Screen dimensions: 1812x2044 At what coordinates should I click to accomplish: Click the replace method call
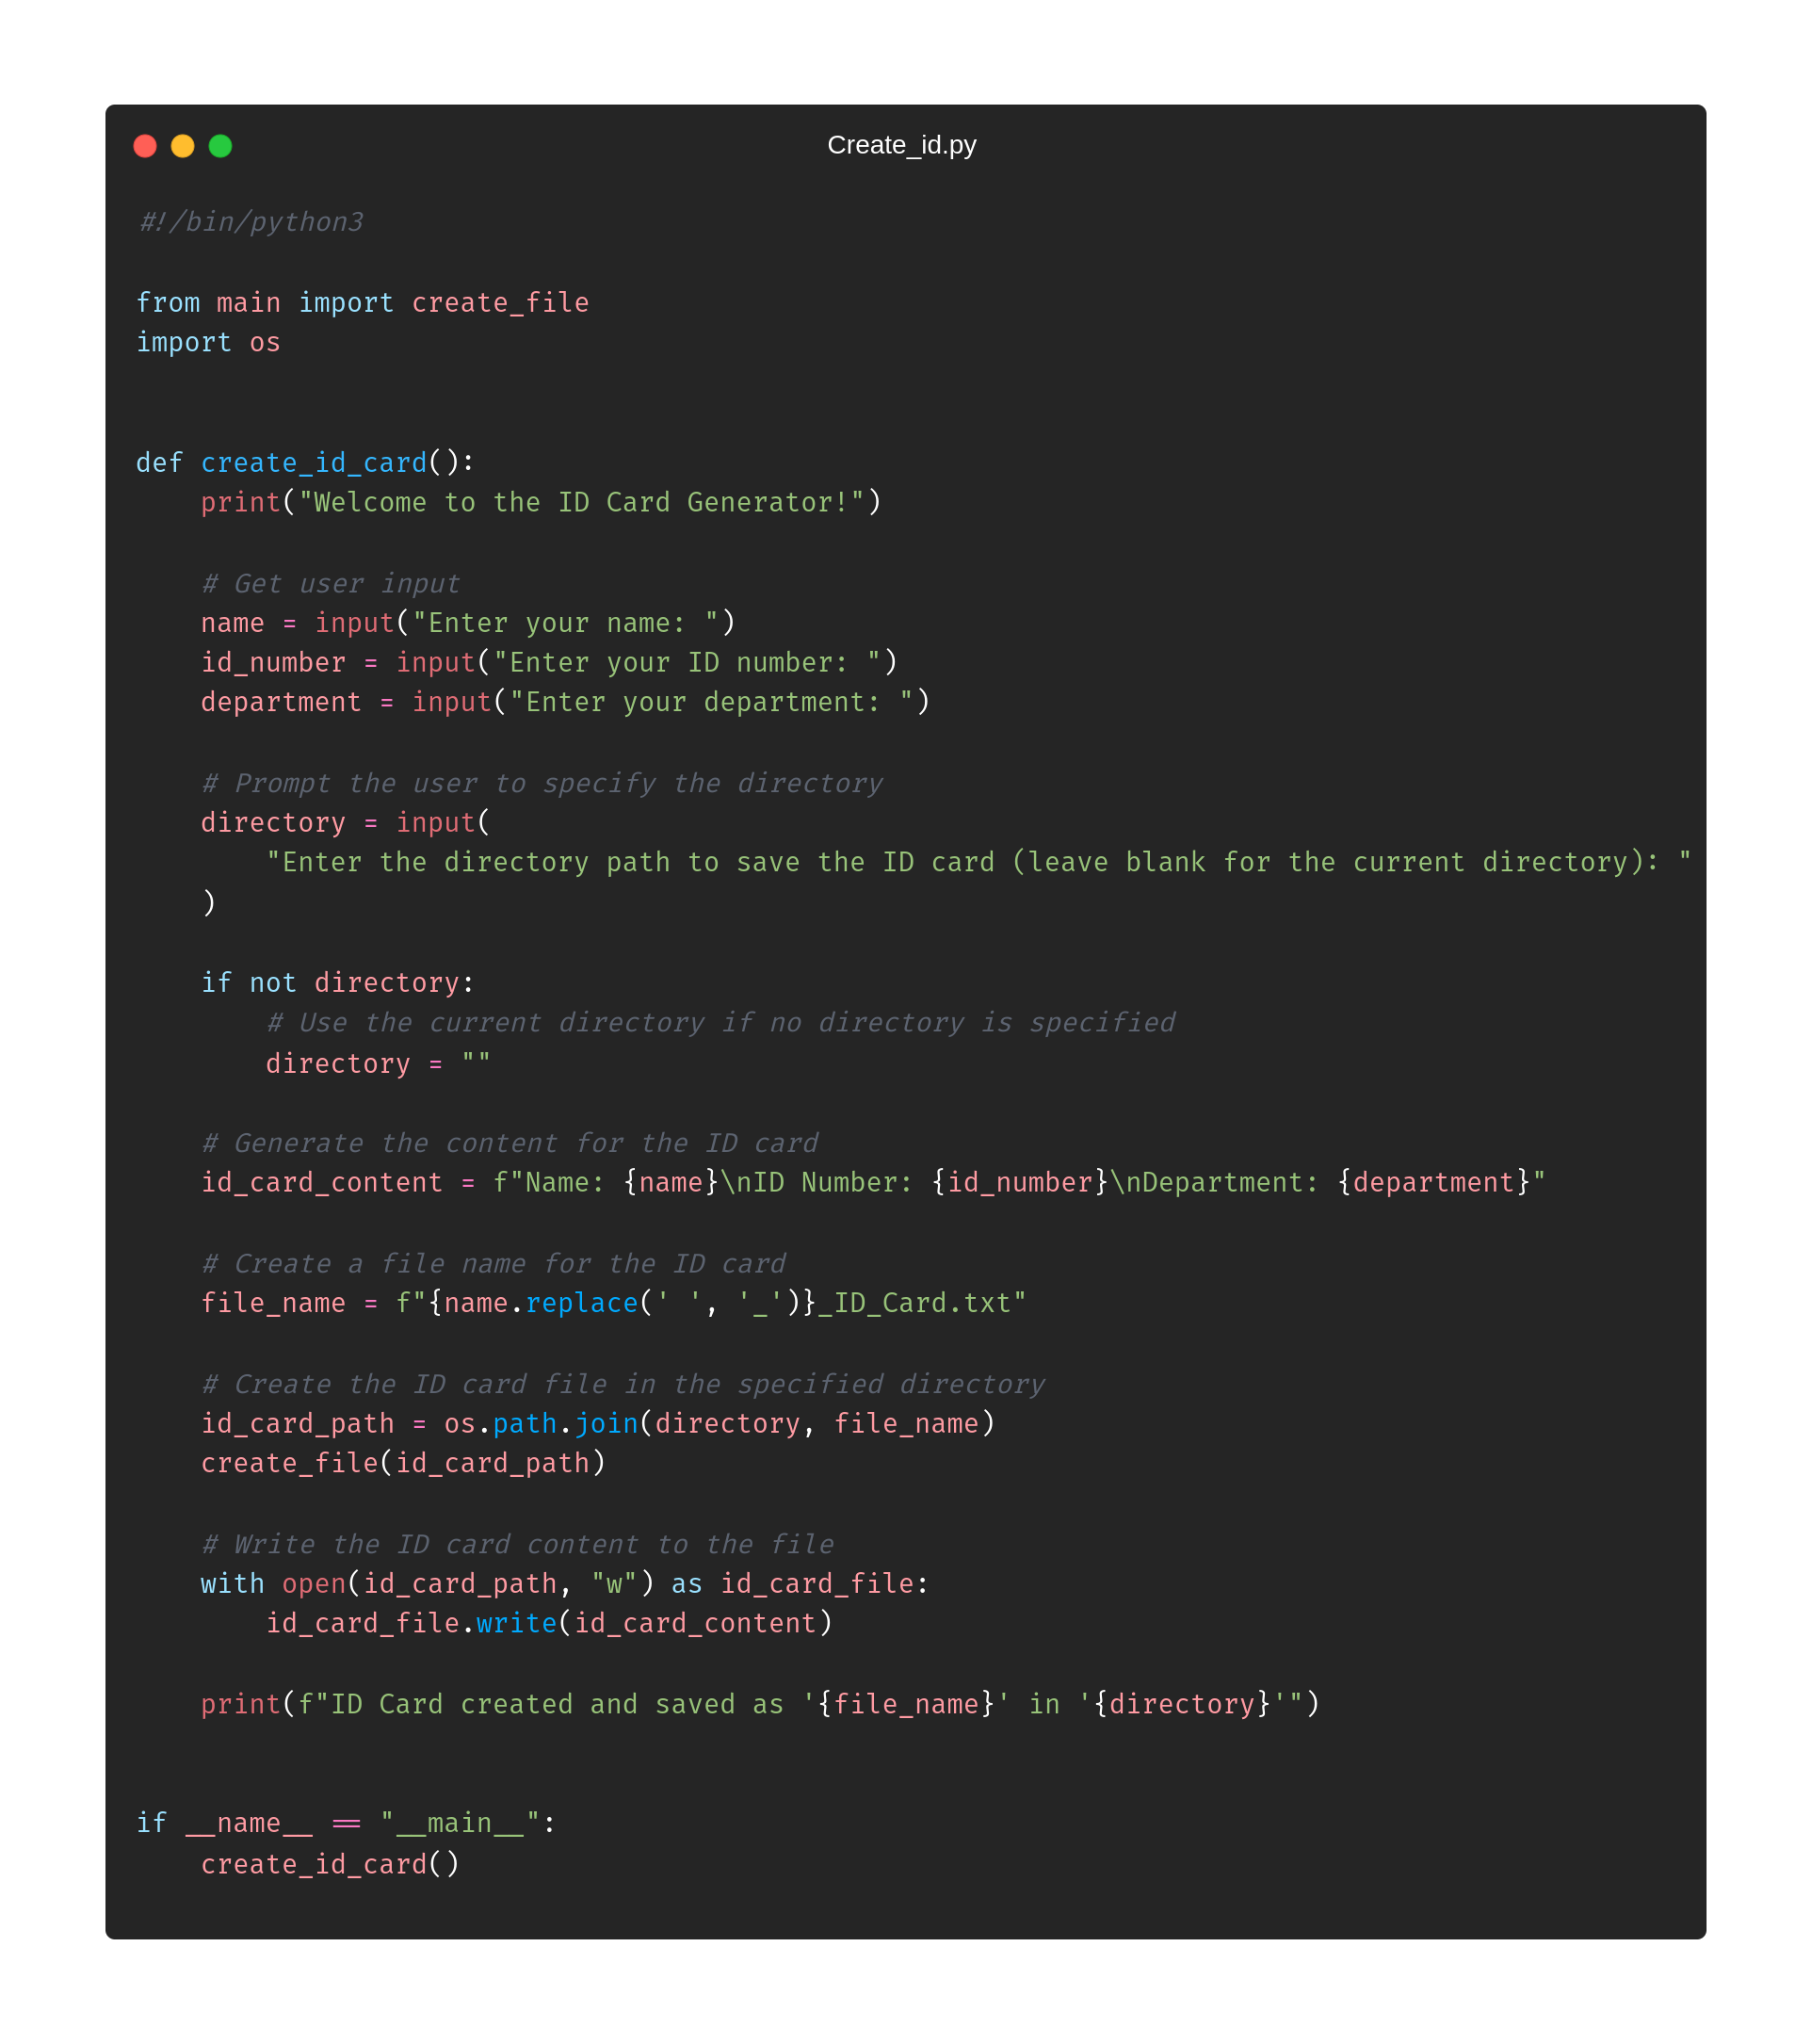tap(581, 1303)
